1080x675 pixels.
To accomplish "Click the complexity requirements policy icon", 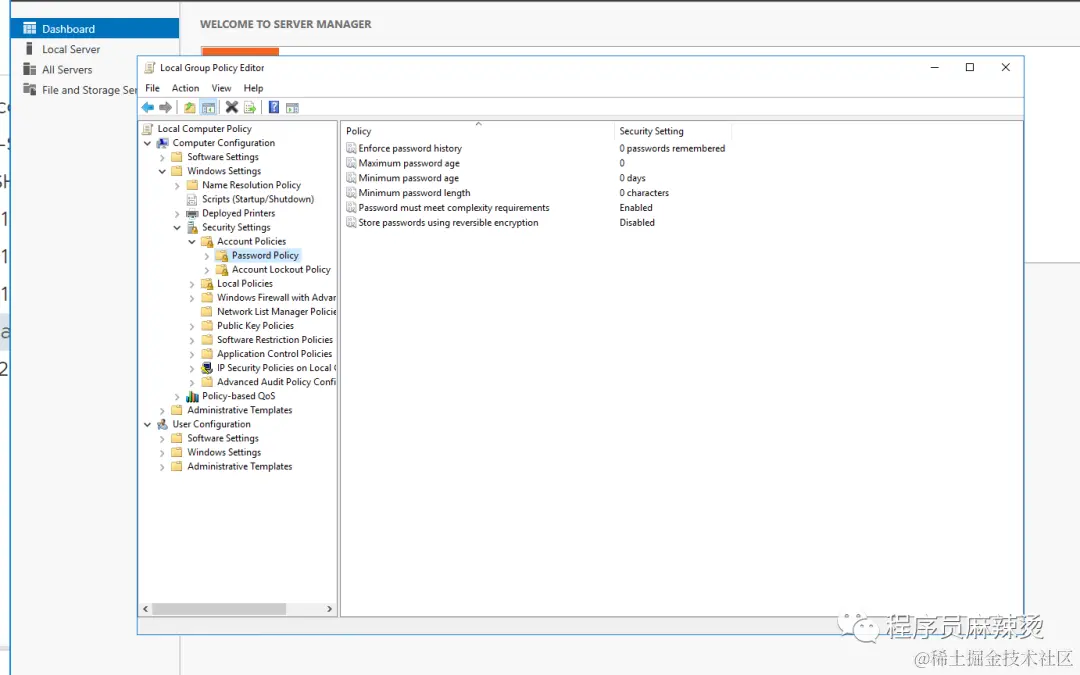I will click(x=351, y=207).
